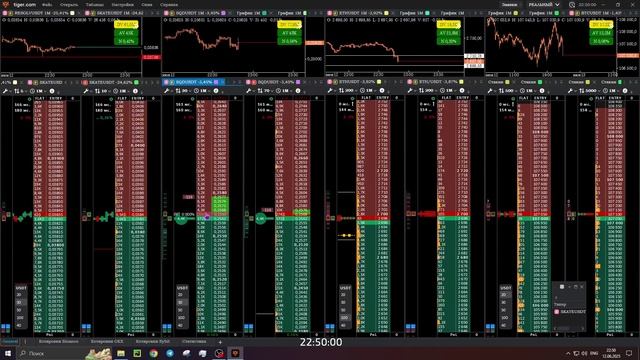This screenshot has height=360, width=640.
Task: Click round icon in step 20 BQDUSDT toolbar
Action: pos(216,91)
